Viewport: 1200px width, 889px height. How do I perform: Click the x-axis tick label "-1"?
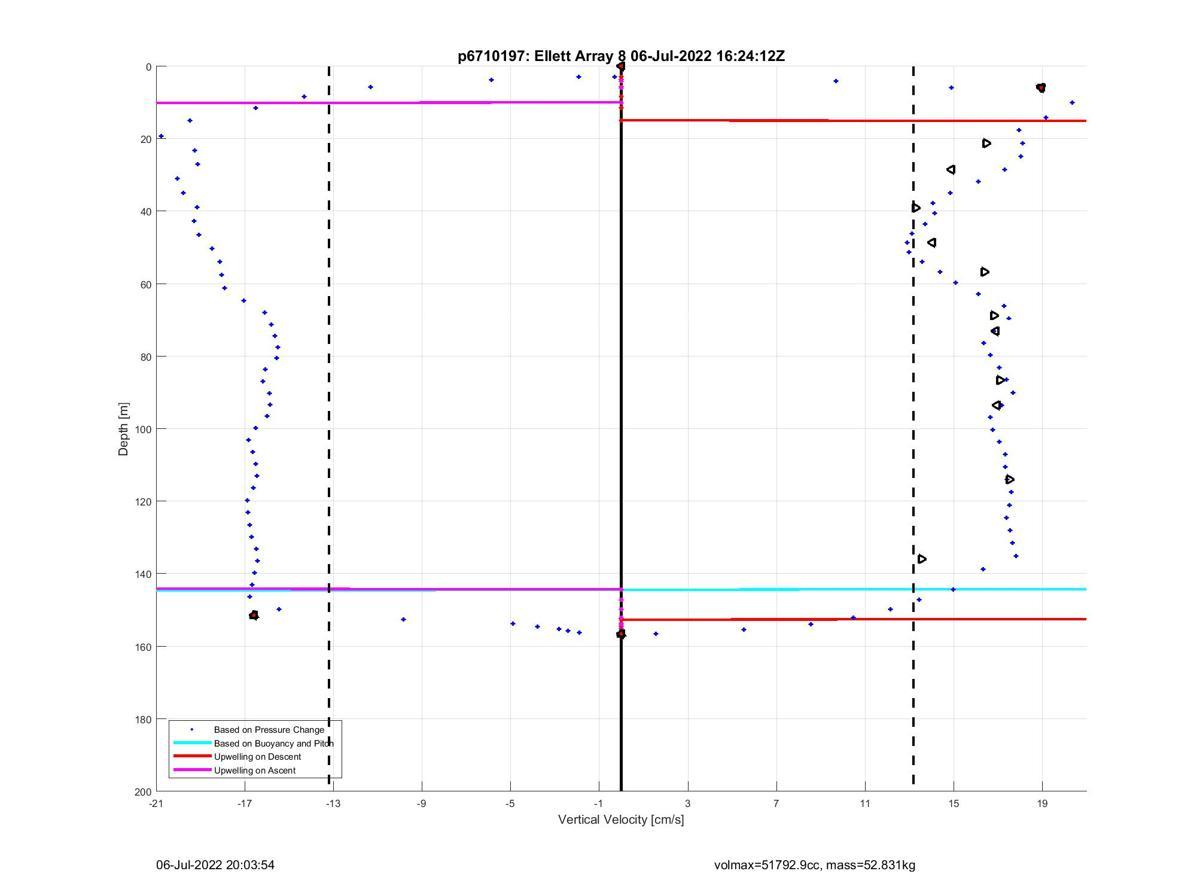pos(599,803)
